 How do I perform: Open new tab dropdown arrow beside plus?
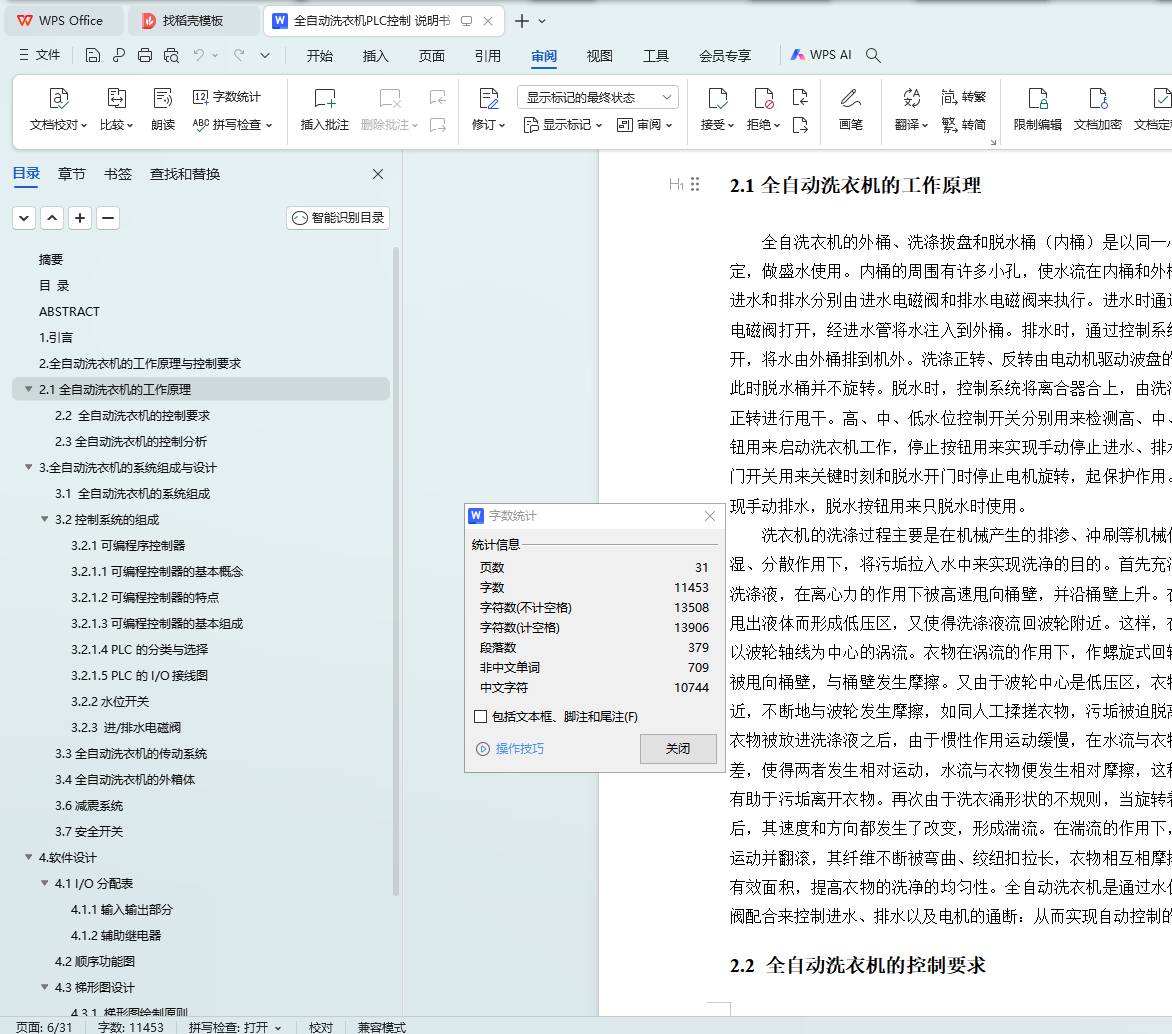[543, 21]
